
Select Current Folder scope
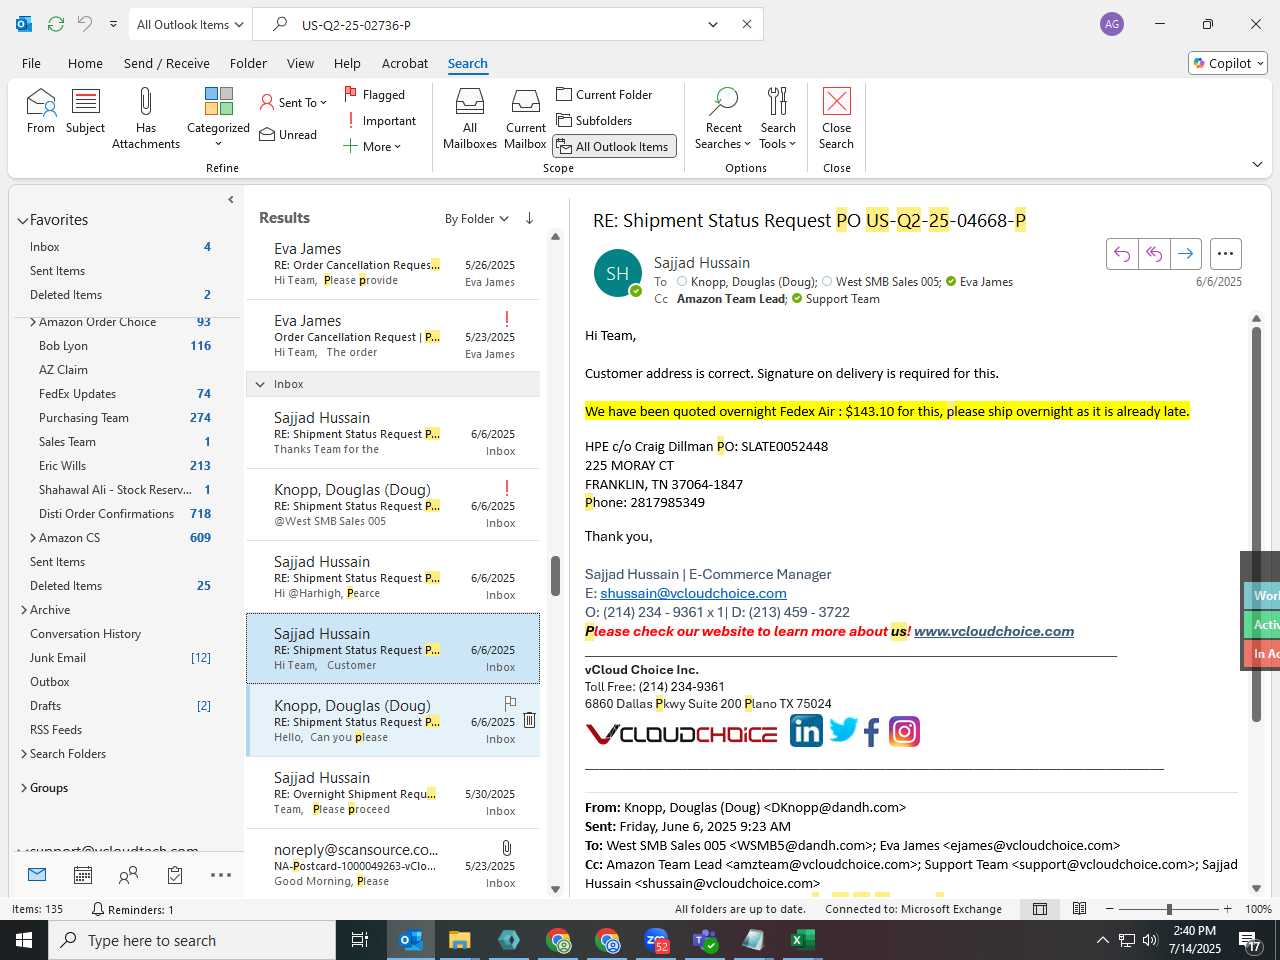click(x=604, y=94)
